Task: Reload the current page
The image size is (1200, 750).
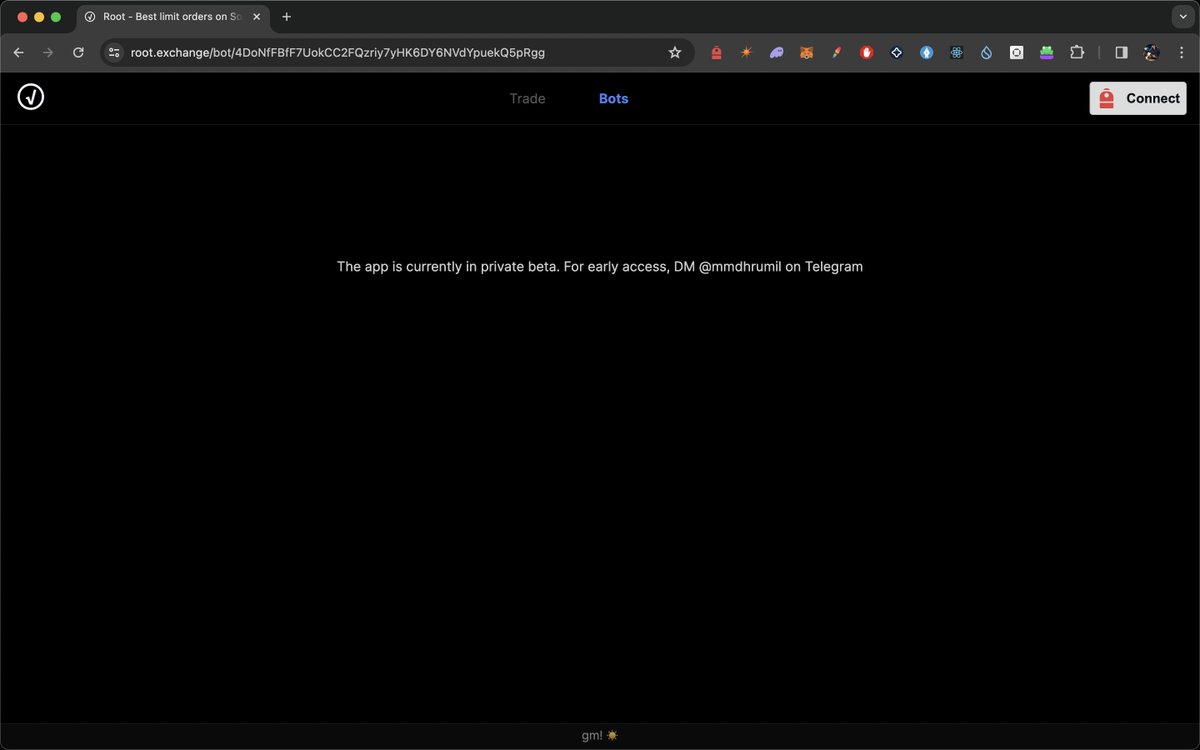Action: pos(78,53)
